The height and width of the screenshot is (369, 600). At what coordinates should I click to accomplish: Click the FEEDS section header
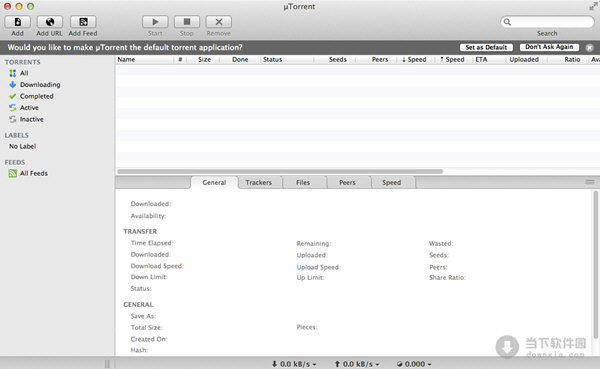(15, 162)
